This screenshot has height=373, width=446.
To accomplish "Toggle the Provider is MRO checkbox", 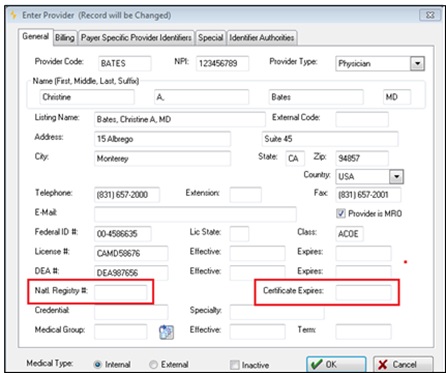I will click(340, 213).
